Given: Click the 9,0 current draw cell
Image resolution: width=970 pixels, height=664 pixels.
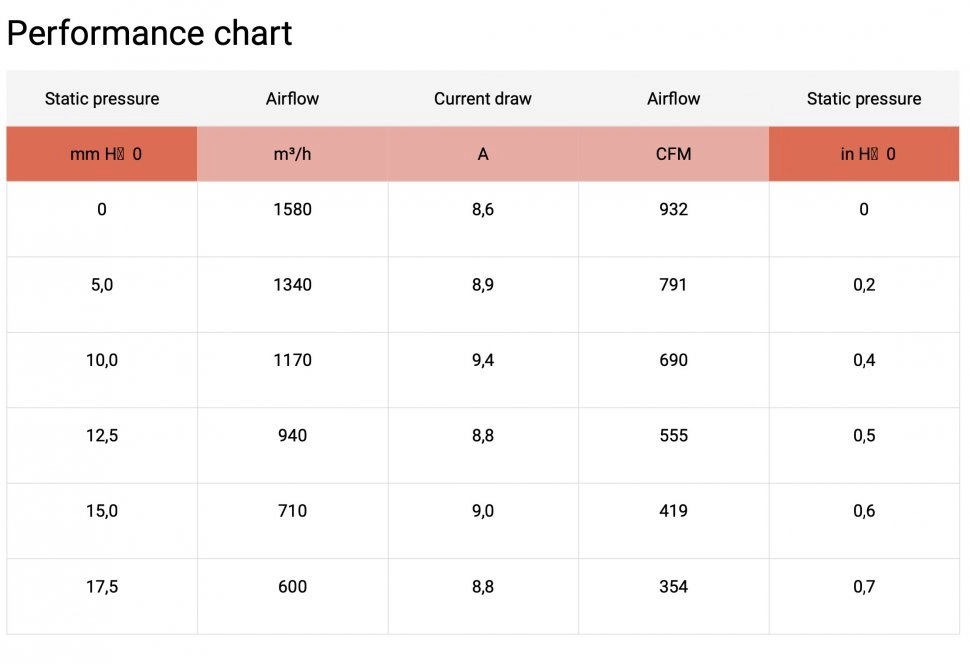Looking at the screenshot, I should click(483, 511).
